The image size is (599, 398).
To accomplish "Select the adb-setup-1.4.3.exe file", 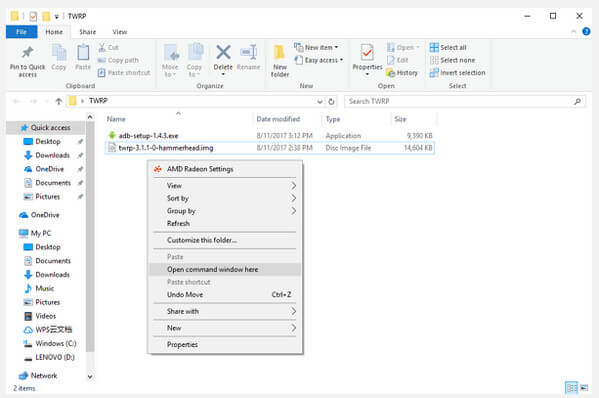I will (x=148, y=136).
